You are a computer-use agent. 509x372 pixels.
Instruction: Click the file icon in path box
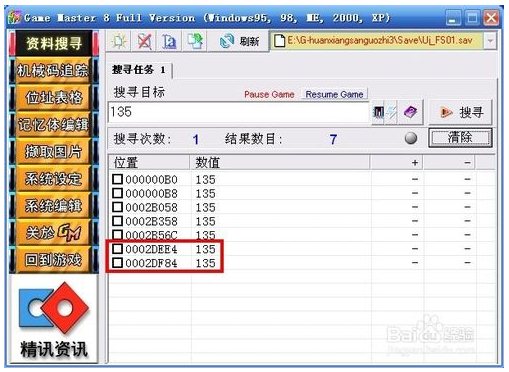[279, 41]
